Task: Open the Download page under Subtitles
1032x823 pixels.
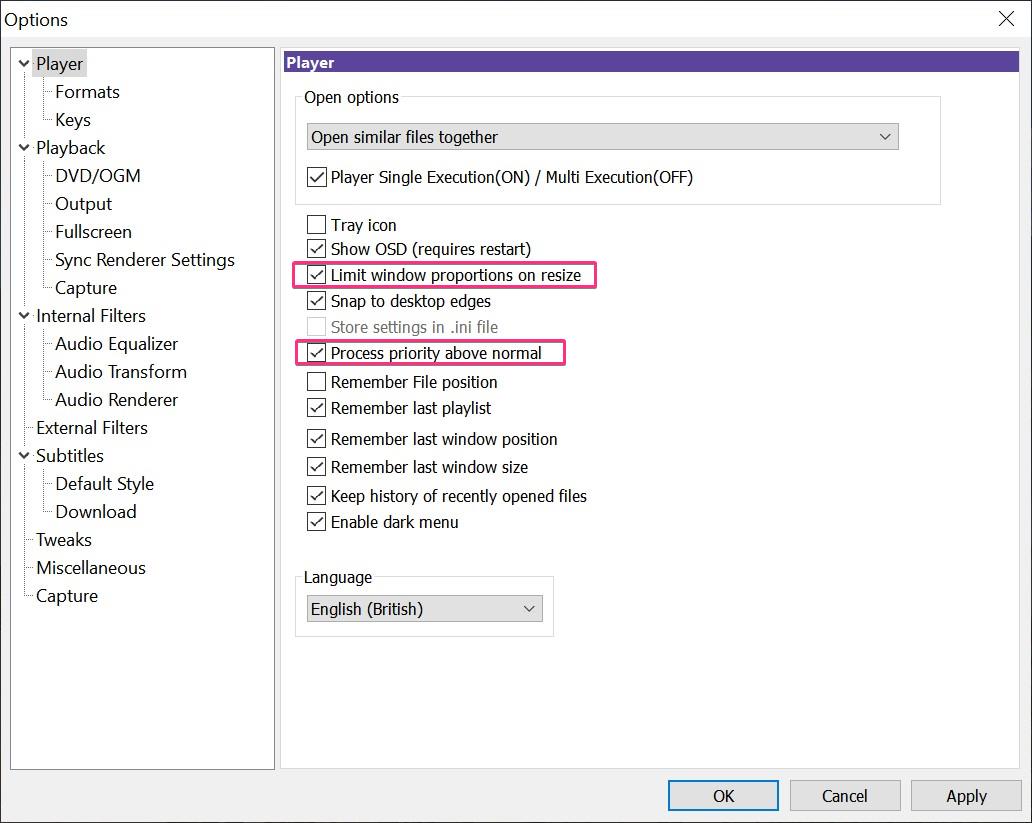Action: [93, 511]
